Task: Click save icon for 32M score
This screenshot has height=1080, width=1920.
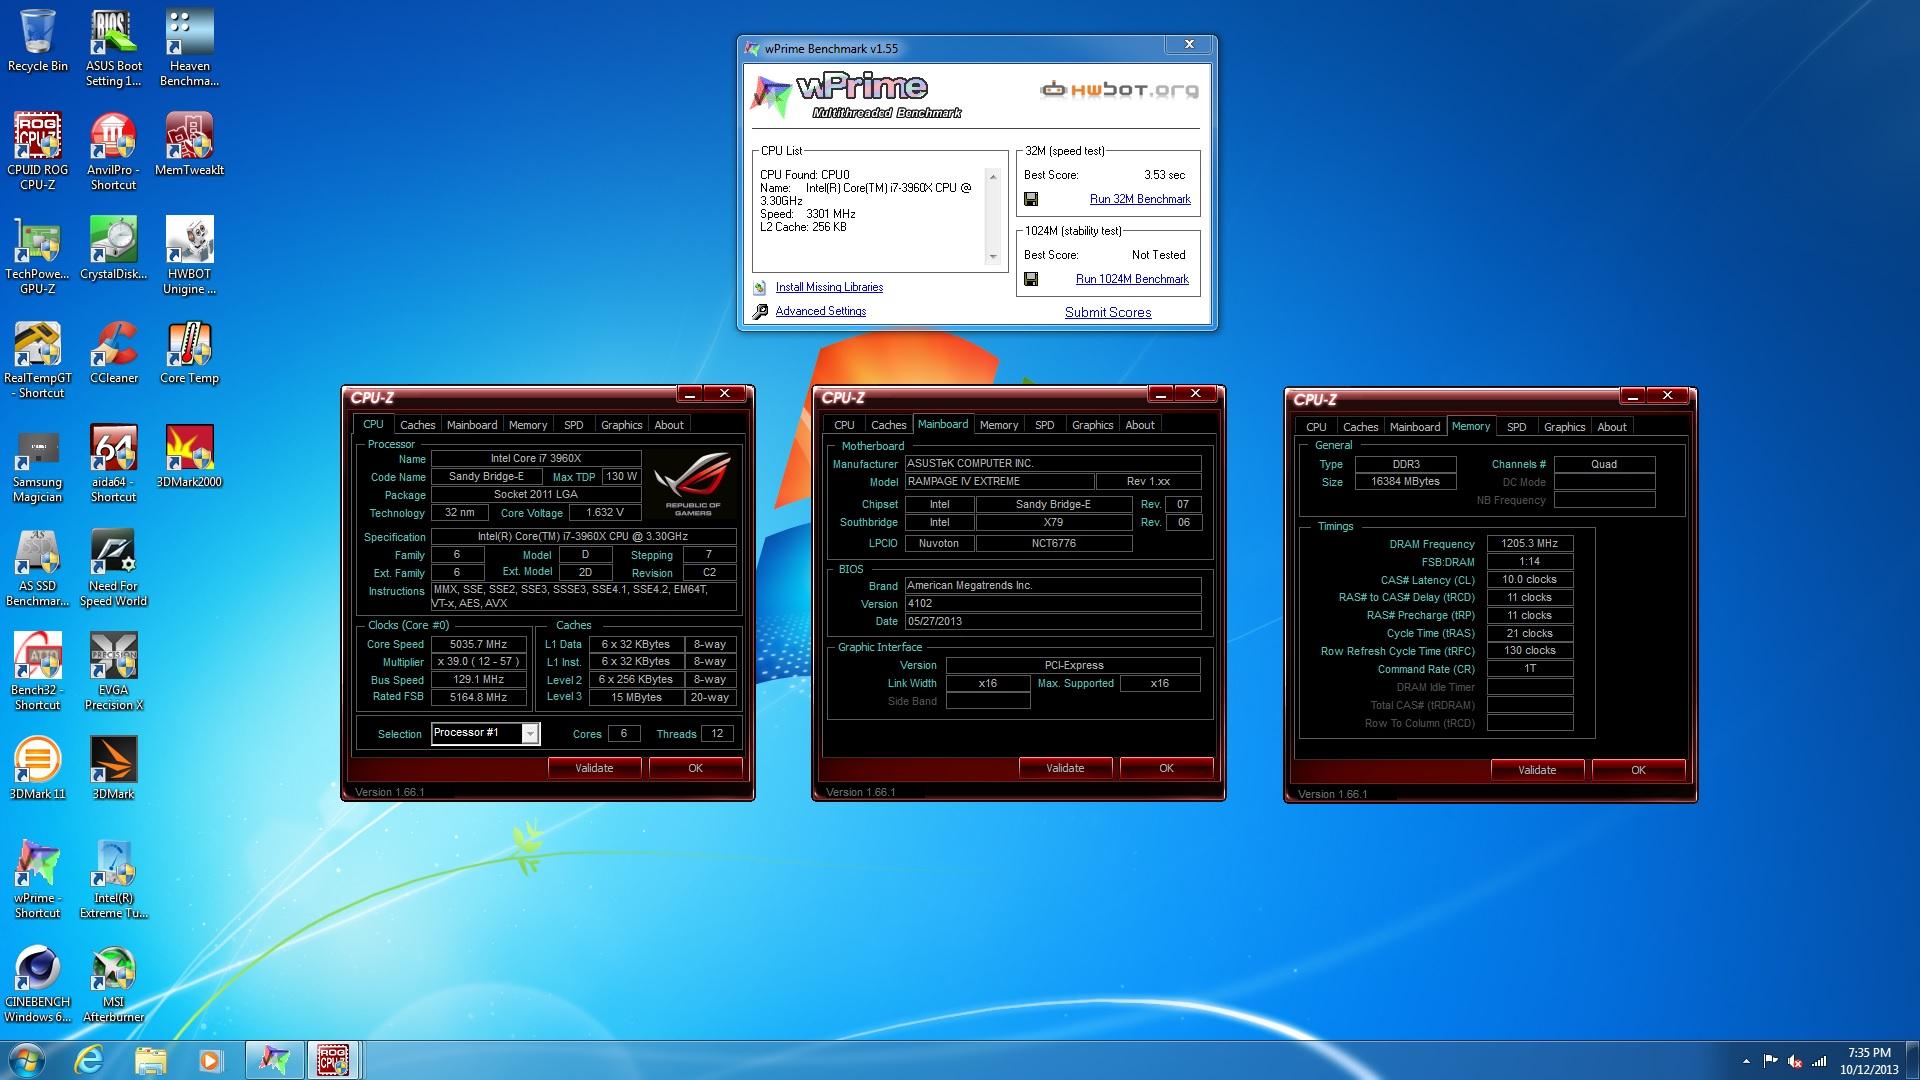Action: (1031, 199)
